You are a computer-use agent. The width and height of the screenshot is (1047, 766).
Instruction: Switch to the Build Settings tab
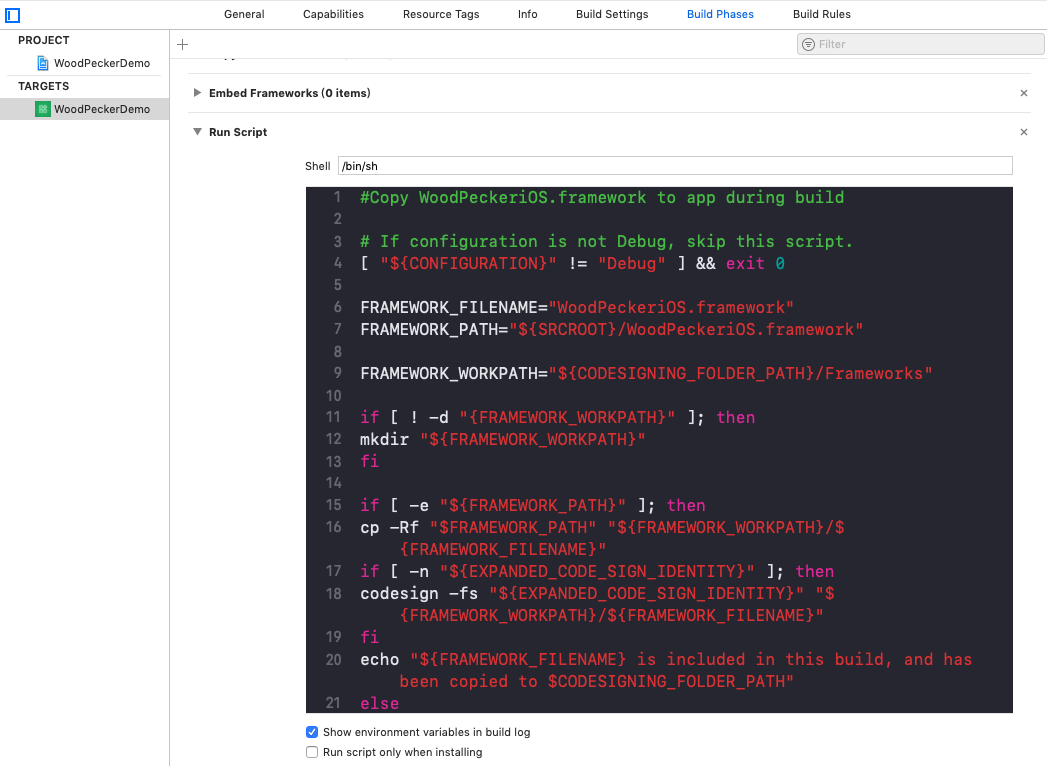612,14
